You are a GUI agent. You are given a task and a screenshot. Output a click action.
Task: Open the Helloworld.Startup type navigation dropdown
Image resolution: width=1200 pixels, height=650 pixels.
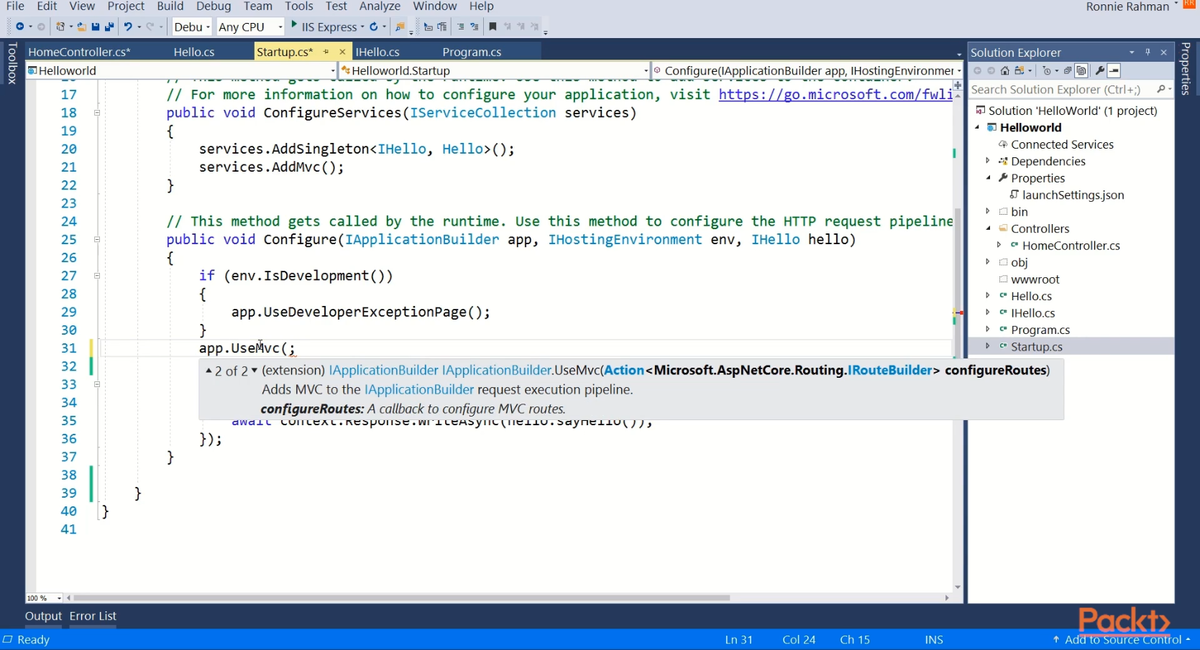pos(495,71)
